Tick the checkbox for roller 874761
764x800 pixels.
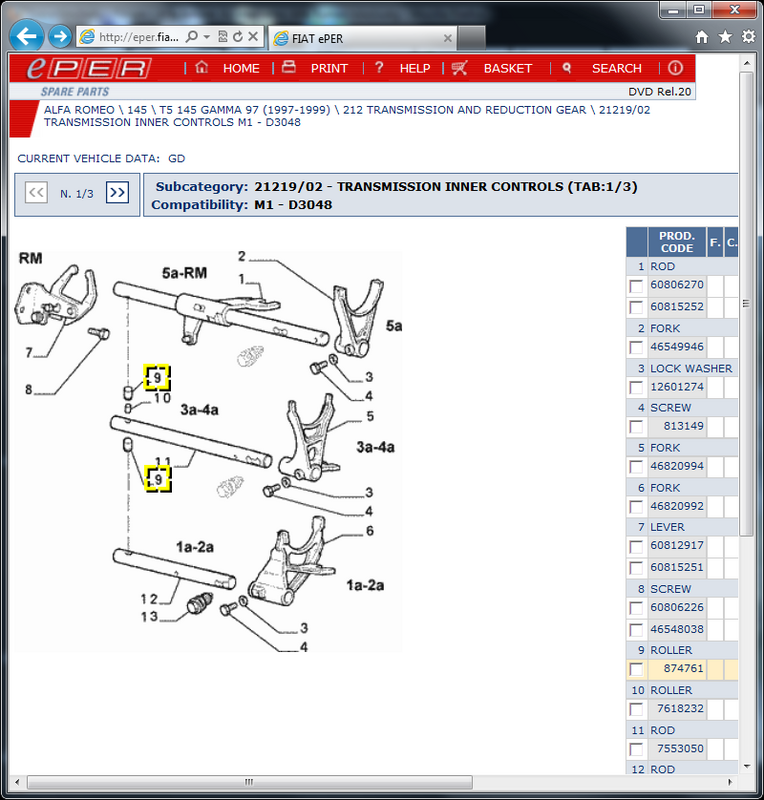[636, 669]
